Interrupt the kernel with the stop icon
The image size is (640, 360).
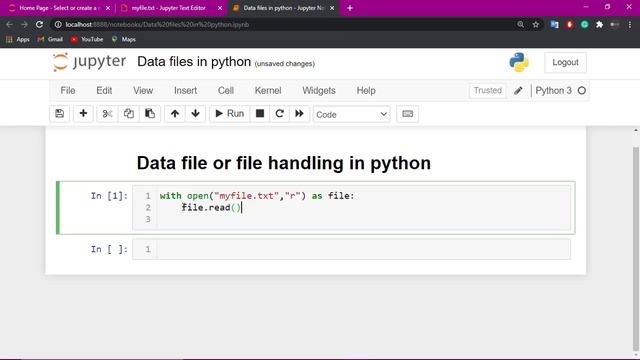260,113
